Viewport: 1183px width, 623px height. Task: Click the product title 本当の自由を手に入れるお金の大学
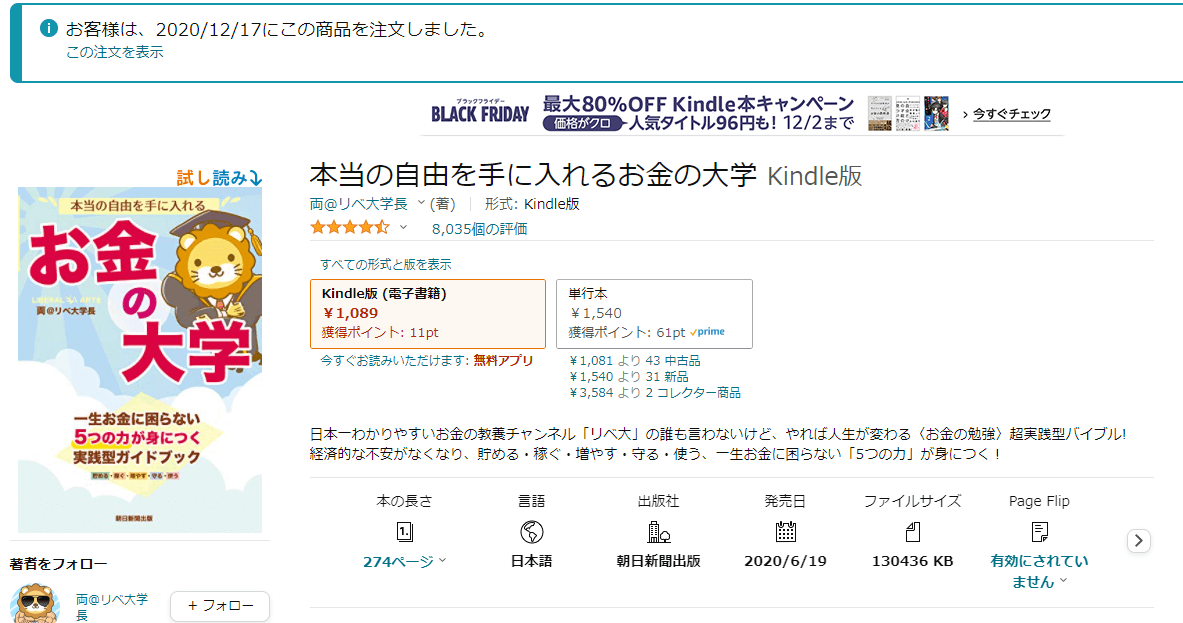(x=533, y=175)
